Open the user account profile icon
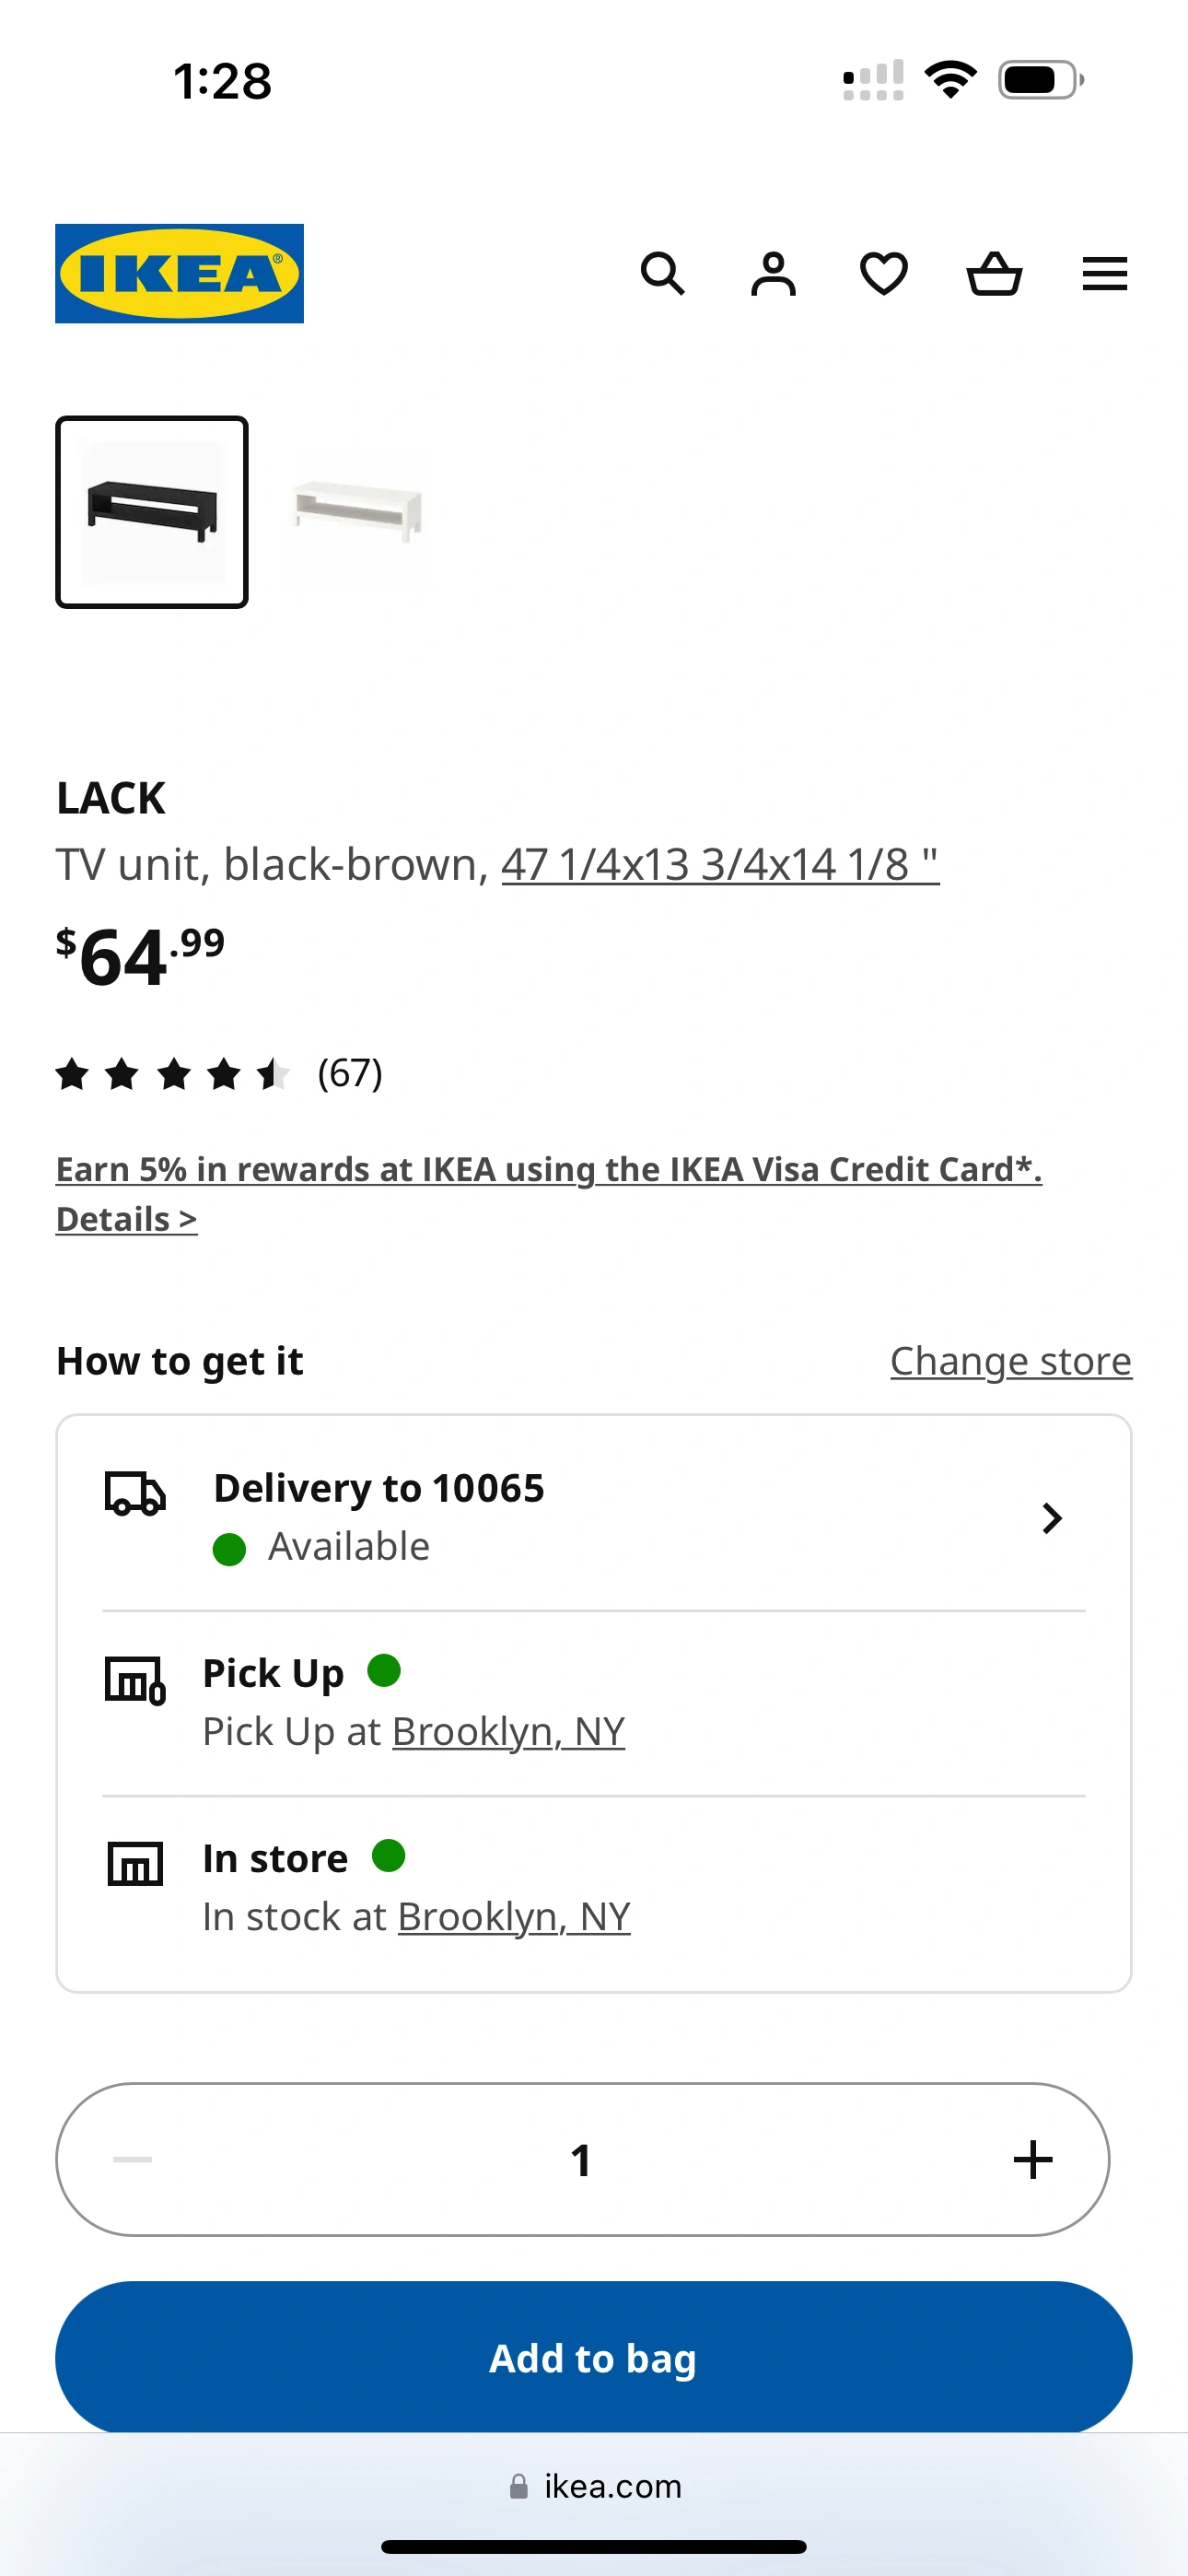 click(x=773, y=273)
